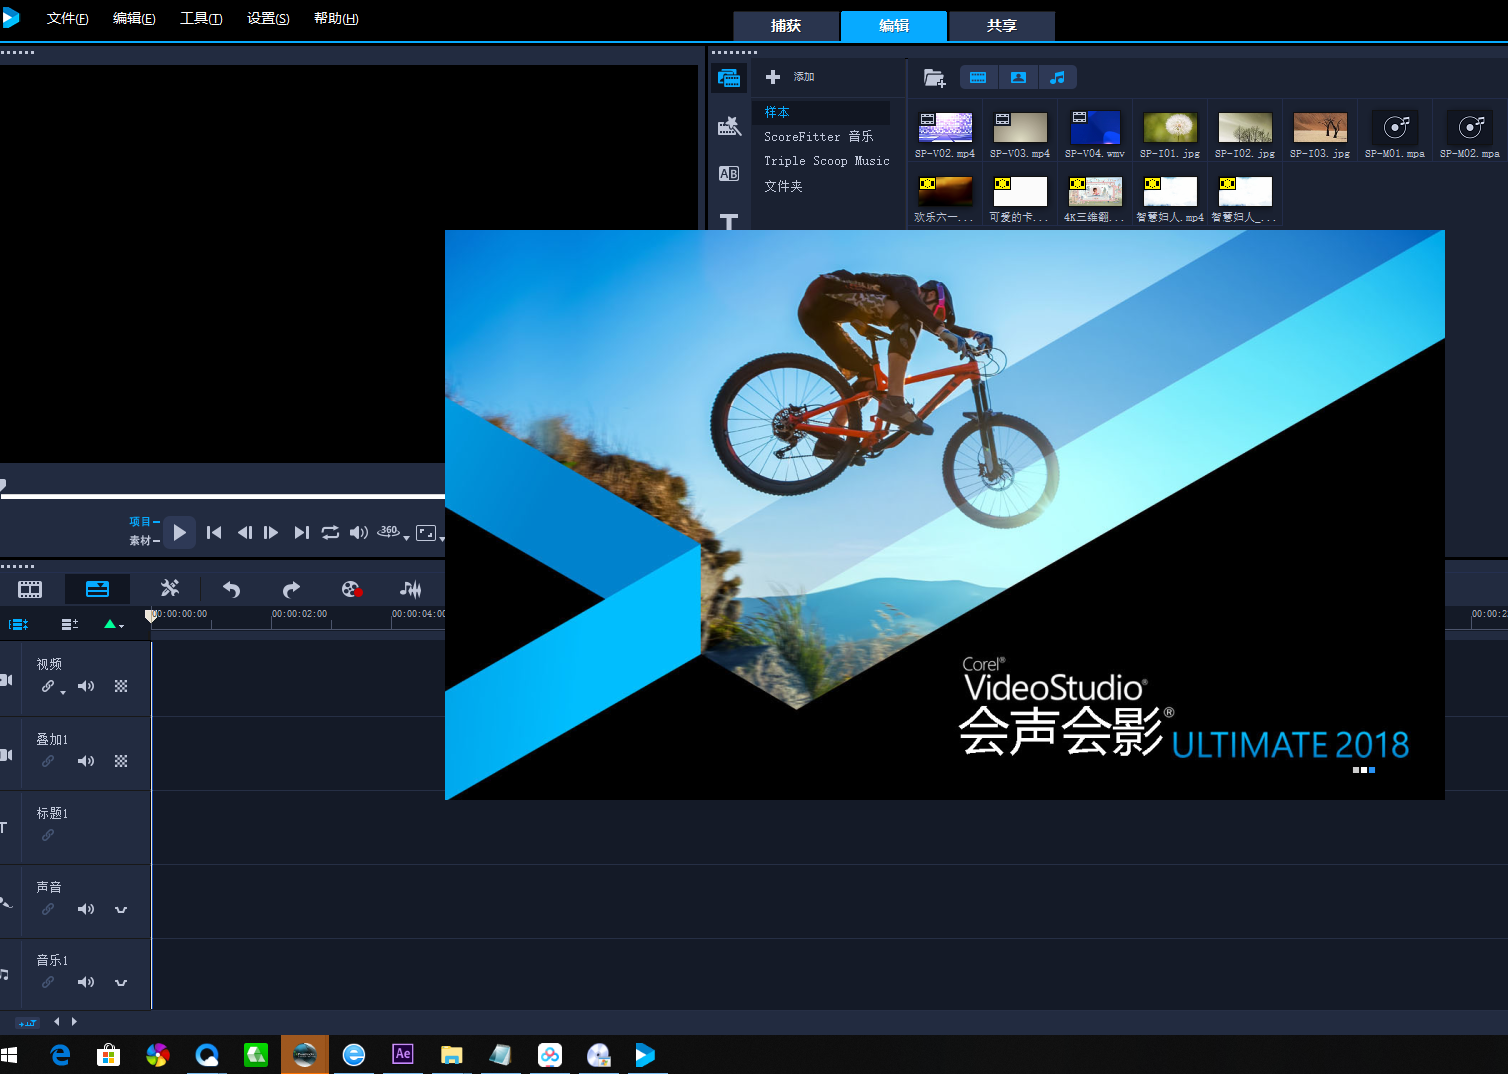This screenshot has height=1074, width=1508.
Task: Open the 设置 menu
Action: 268,18
